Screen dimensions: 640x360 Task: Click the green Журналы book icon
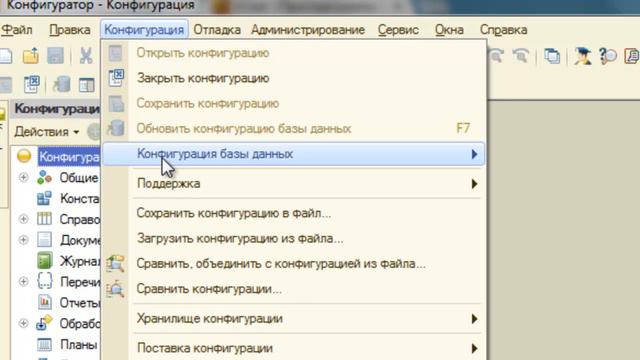[x=44, y=261]
